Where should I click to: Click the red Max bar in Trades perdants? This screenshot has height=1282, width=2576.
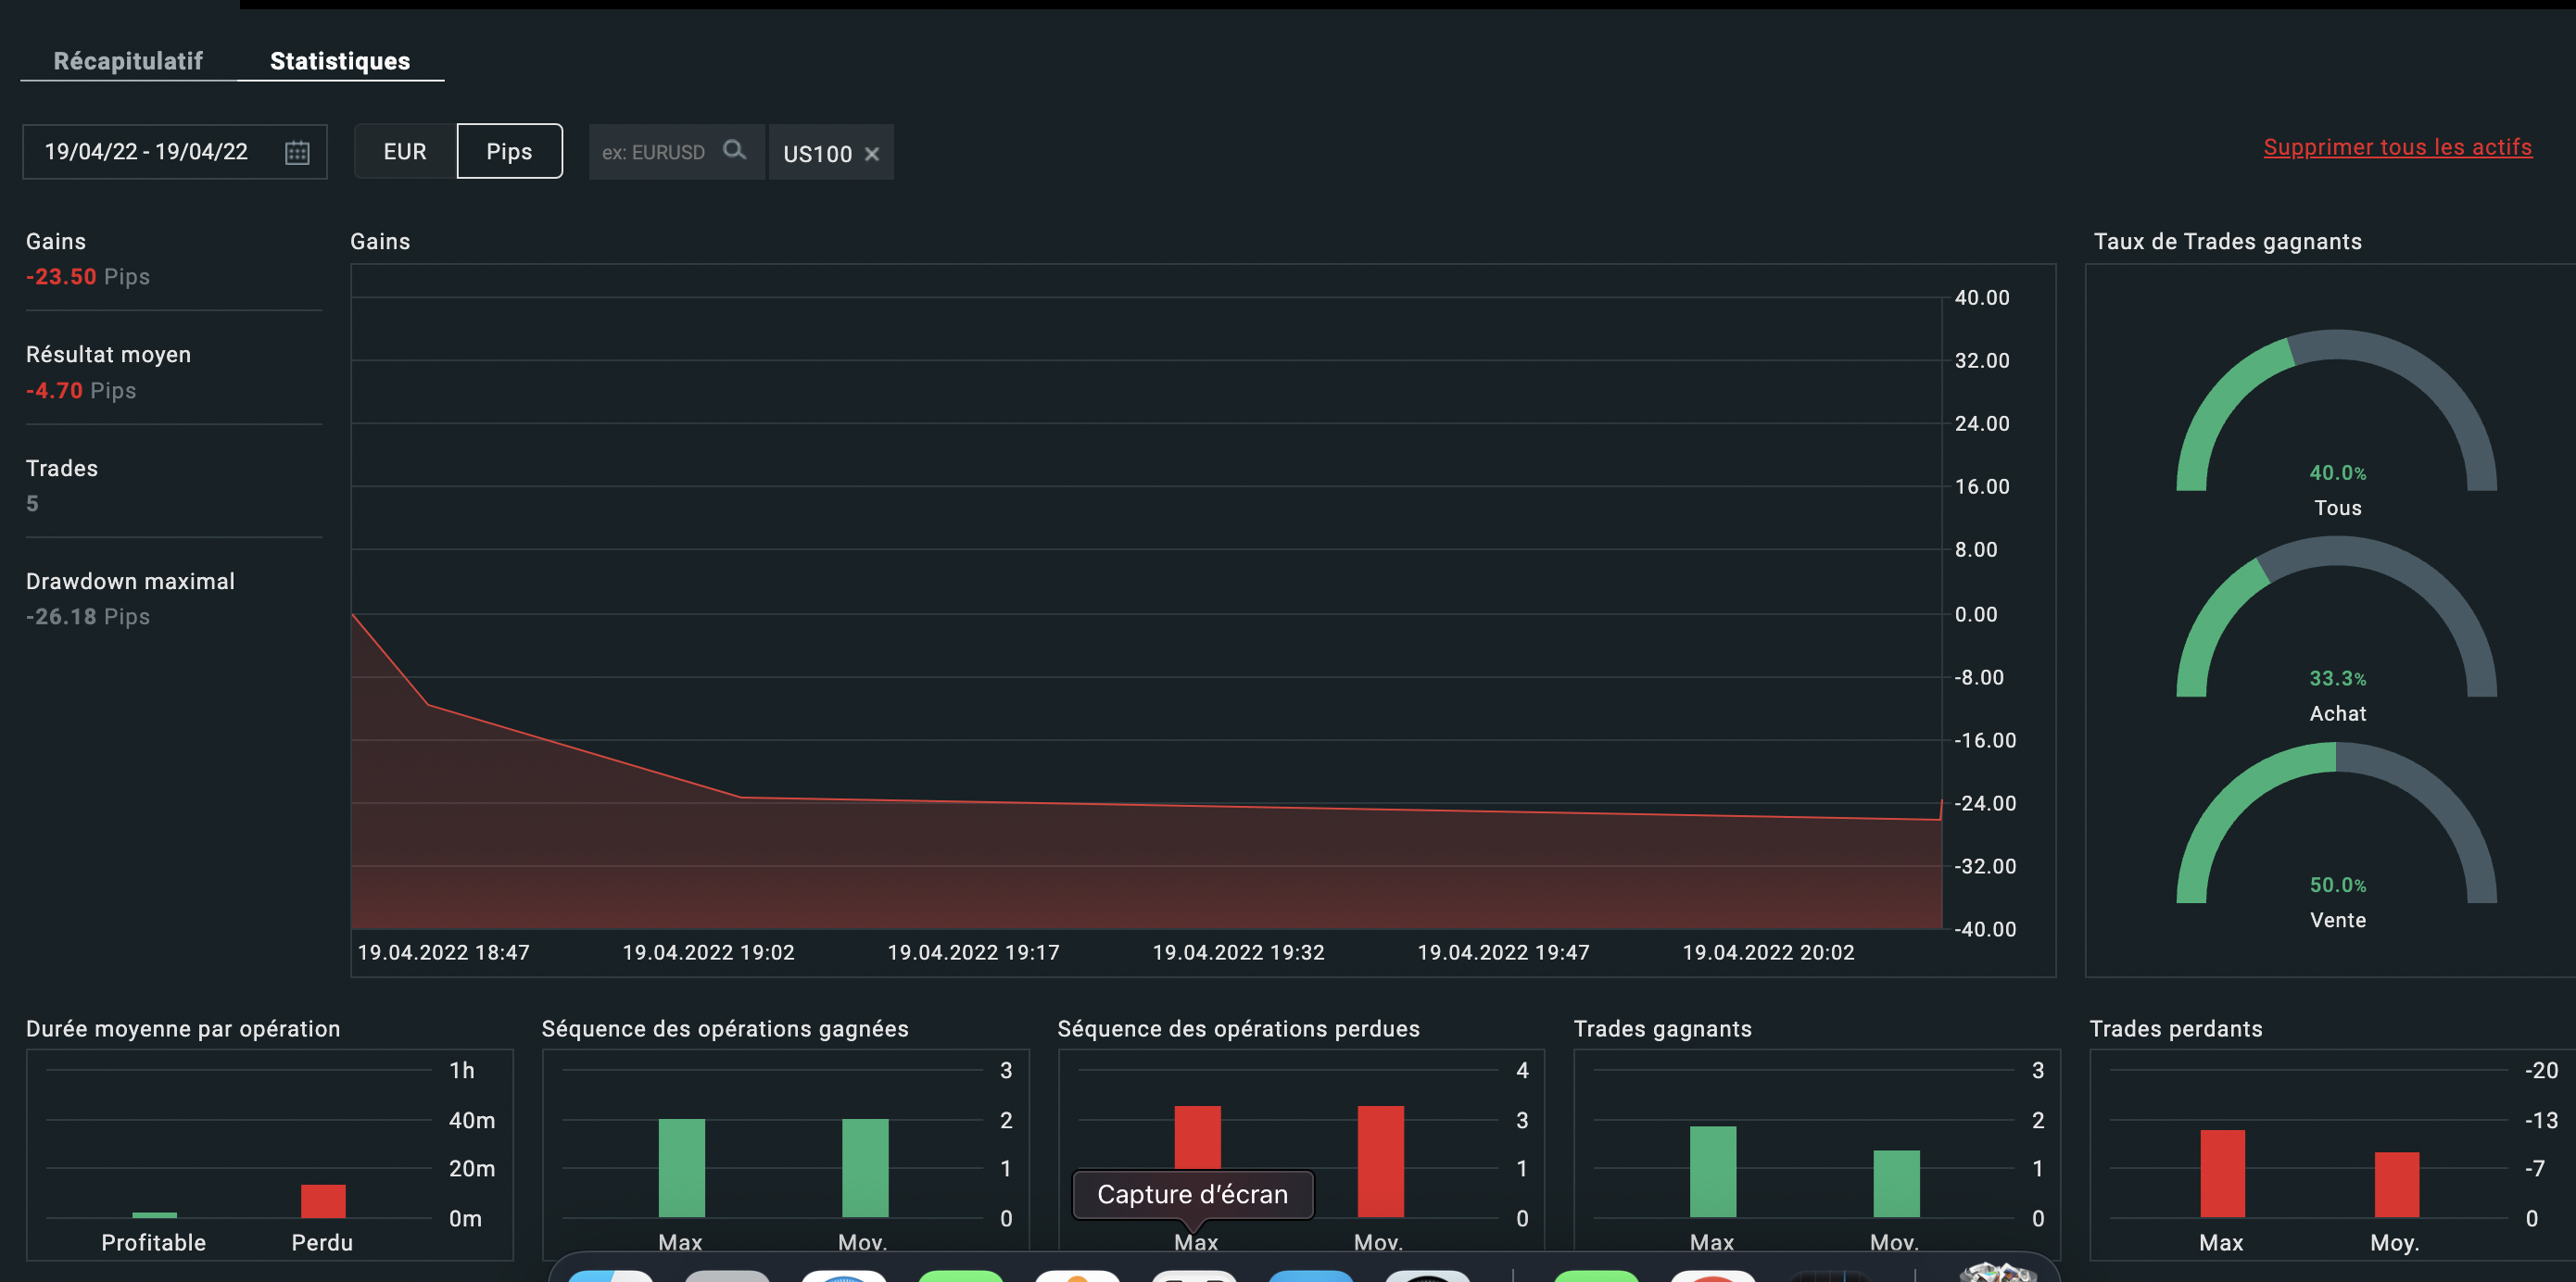pyautogui.click(x=2222, y=1173)
